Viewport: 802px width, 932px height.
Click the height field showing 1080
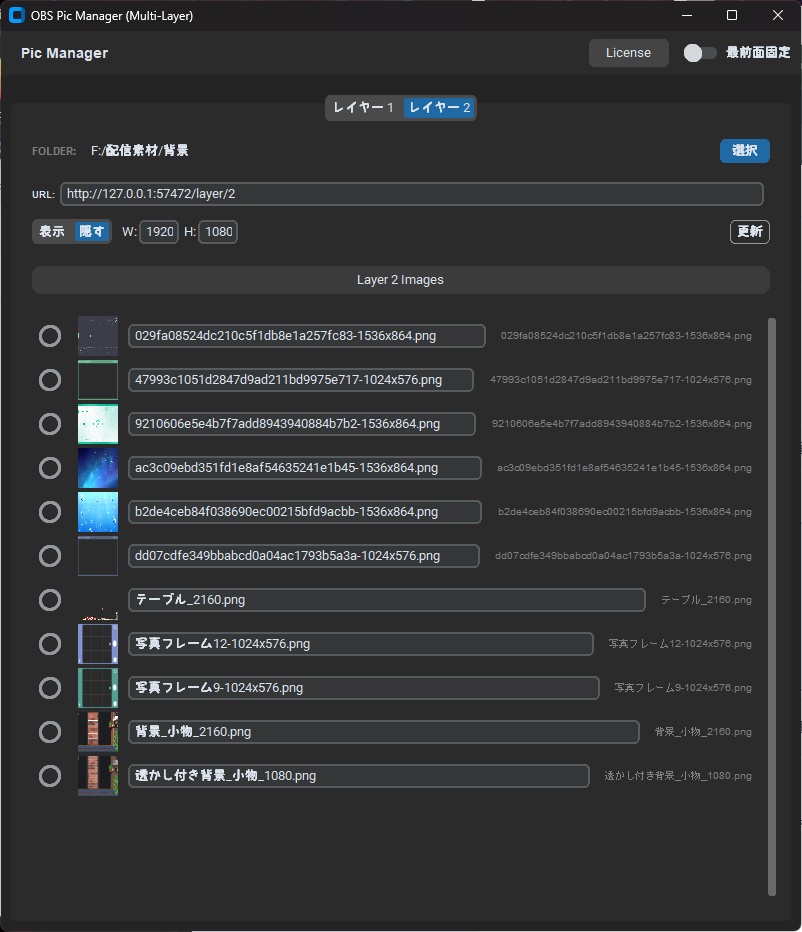point(218,232)
